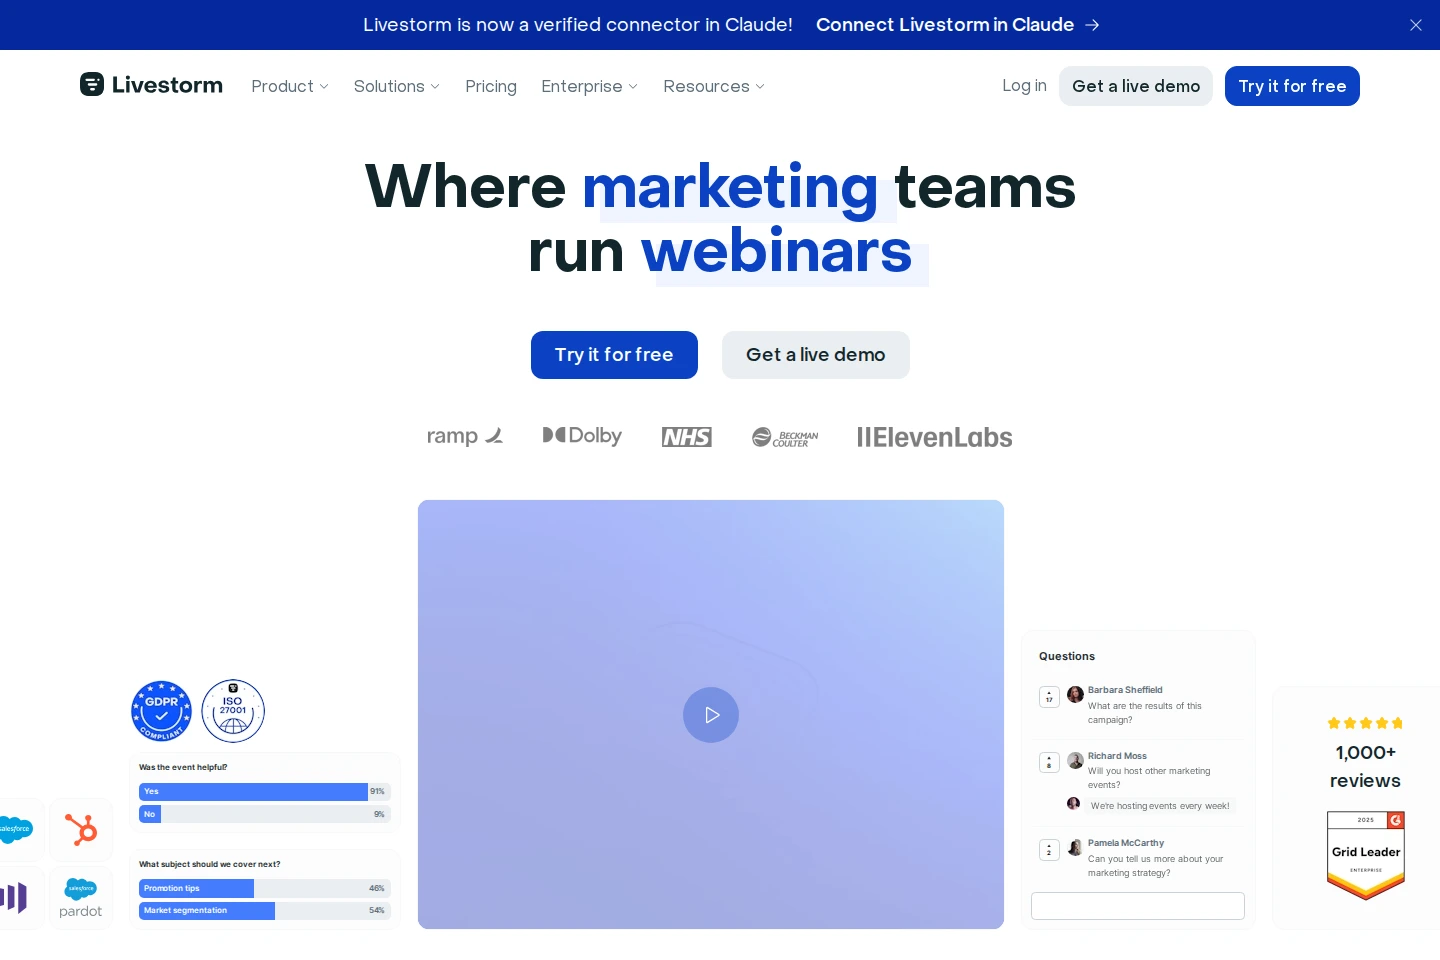1440x960 pixels.
Task: Click the ISO 27001 badge
Action: click(233, 711)
